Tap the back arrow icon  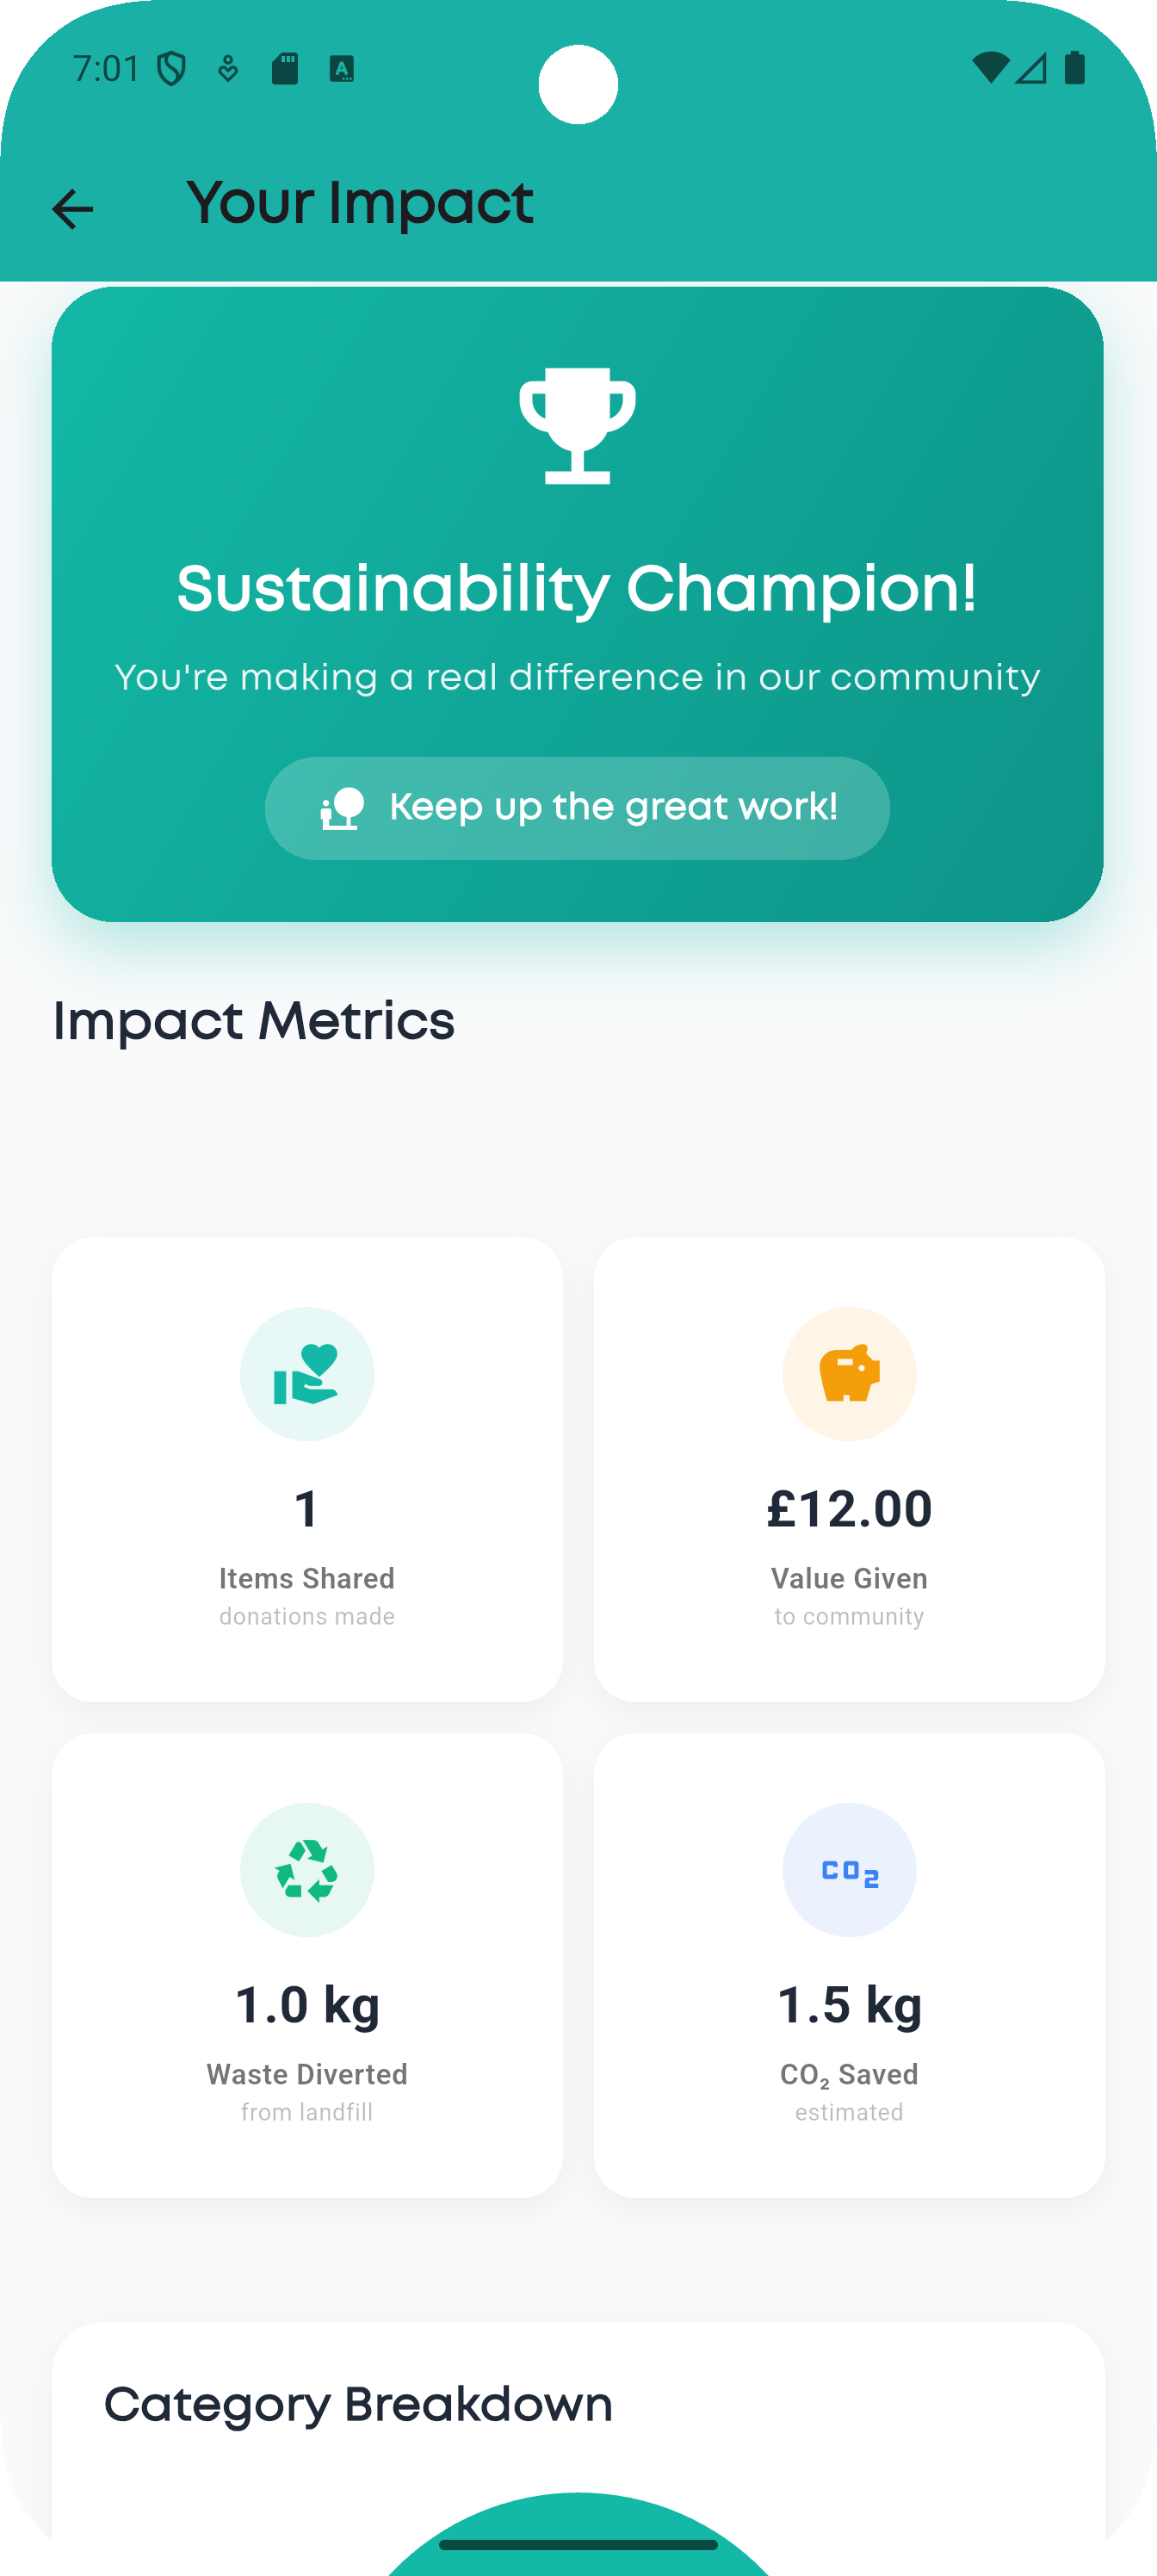tap(72, 209)
